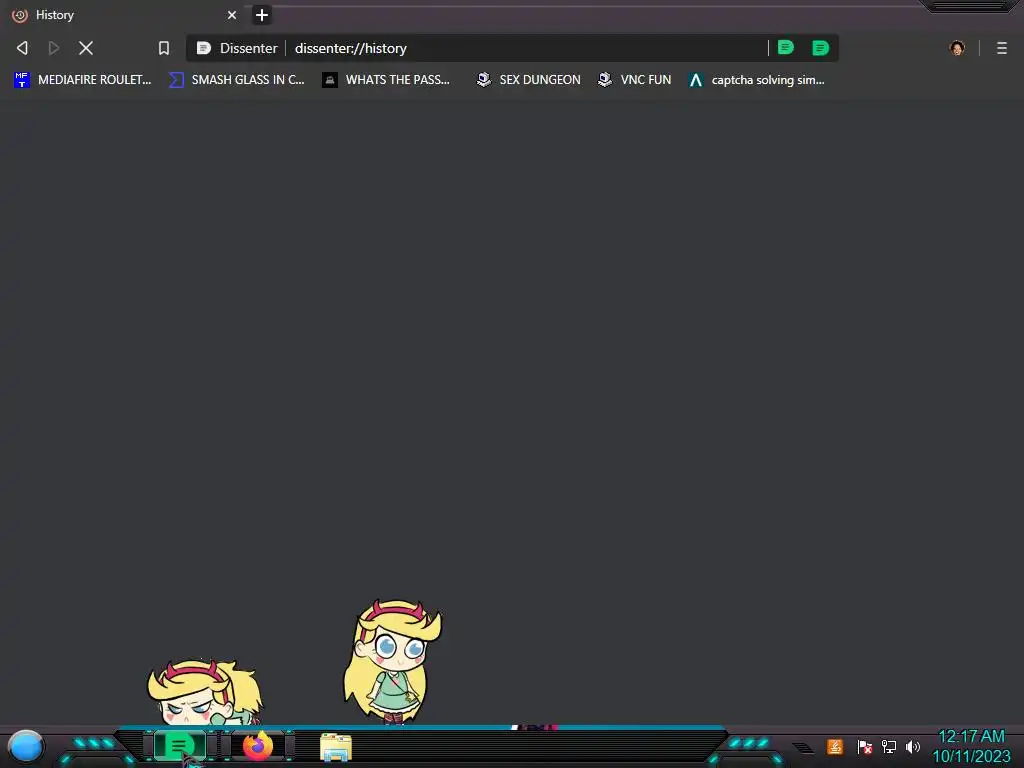Click the standing blonde cartoon girl
Image resolution: width=1024 pixels, height=768 pixels.
[392, 662]
